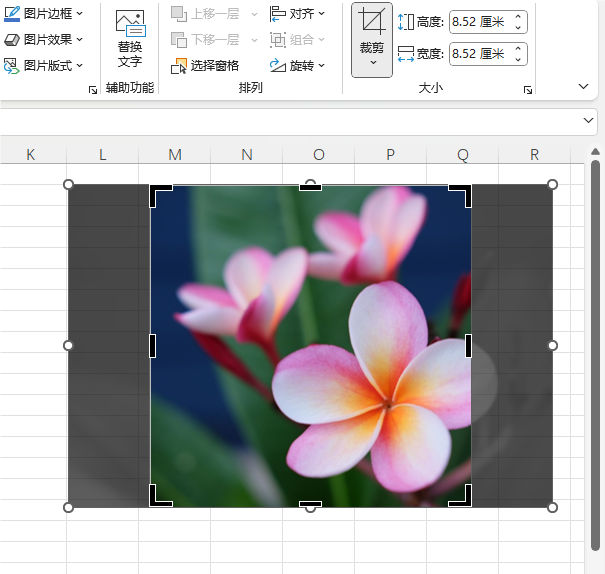Expand the formula bar chevron
Viewport: 605px width, 574px height.
(588, 120)
